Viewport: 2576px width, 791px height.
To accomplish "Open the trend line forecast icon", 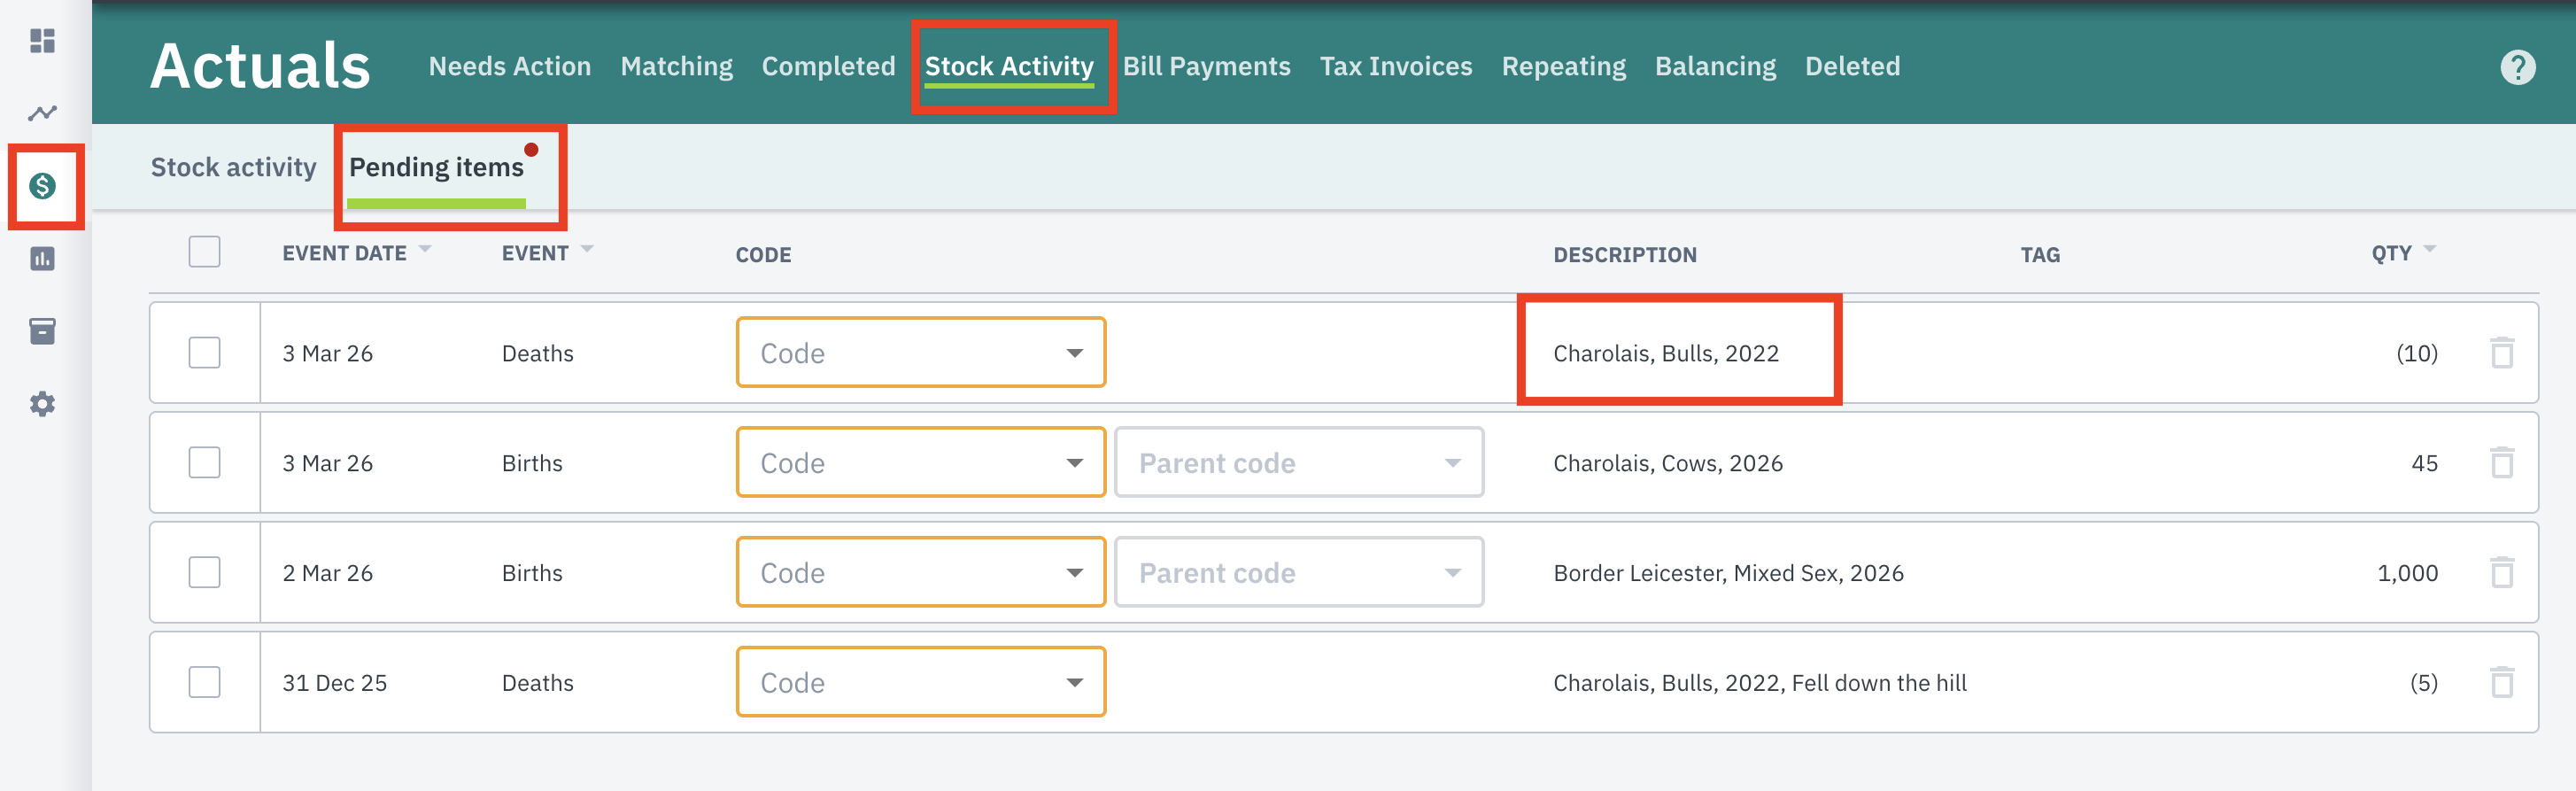I will pyautogui.click(x=42, y=113).
